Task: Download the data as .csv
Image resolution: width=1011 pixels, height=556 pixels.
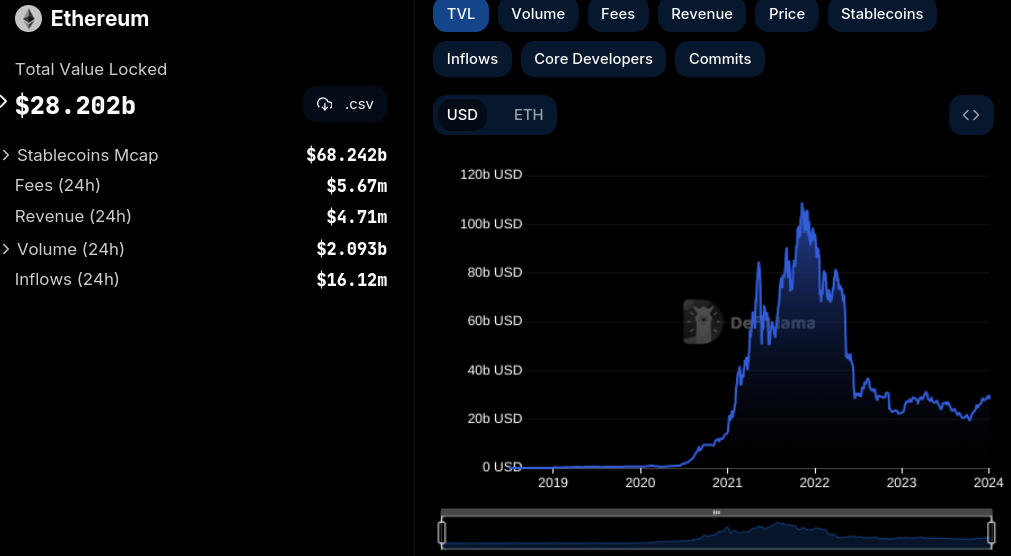Action: tap(345, 104)
